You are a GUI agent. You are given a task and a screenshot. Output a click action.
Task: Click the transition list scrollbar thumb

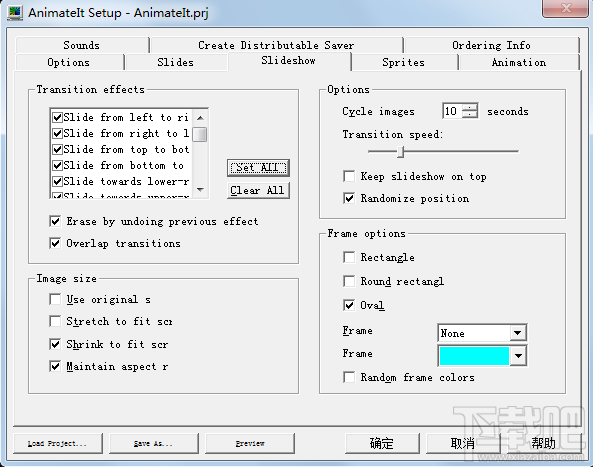coord(200,134)
